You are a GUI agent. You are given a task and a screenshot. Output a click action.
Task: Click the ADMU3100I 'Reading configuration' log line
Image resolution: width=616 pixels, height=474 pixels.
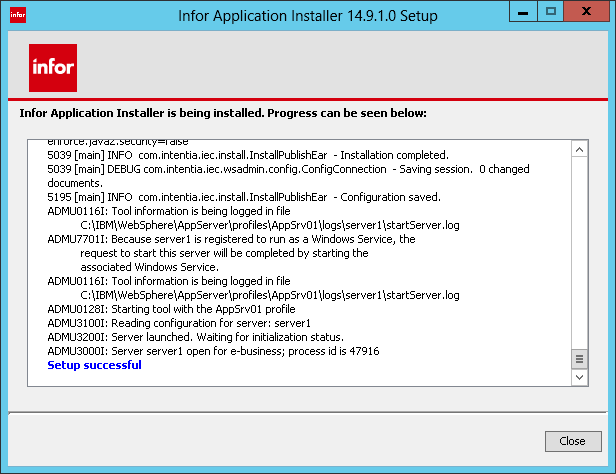pos(179,324)
